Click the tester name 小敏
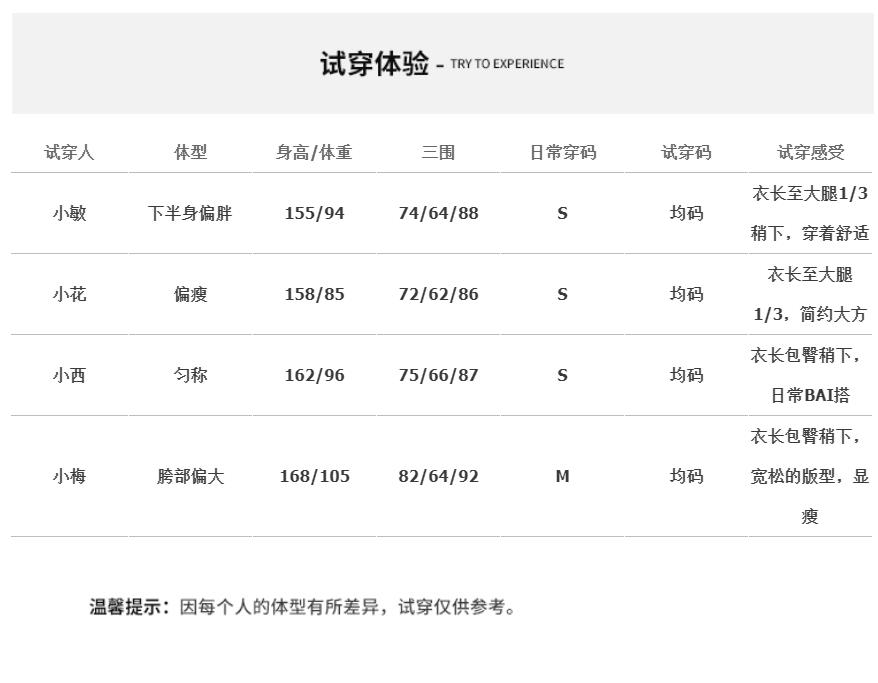The height and width of the screenshot is (683, 878). (69, 213)
